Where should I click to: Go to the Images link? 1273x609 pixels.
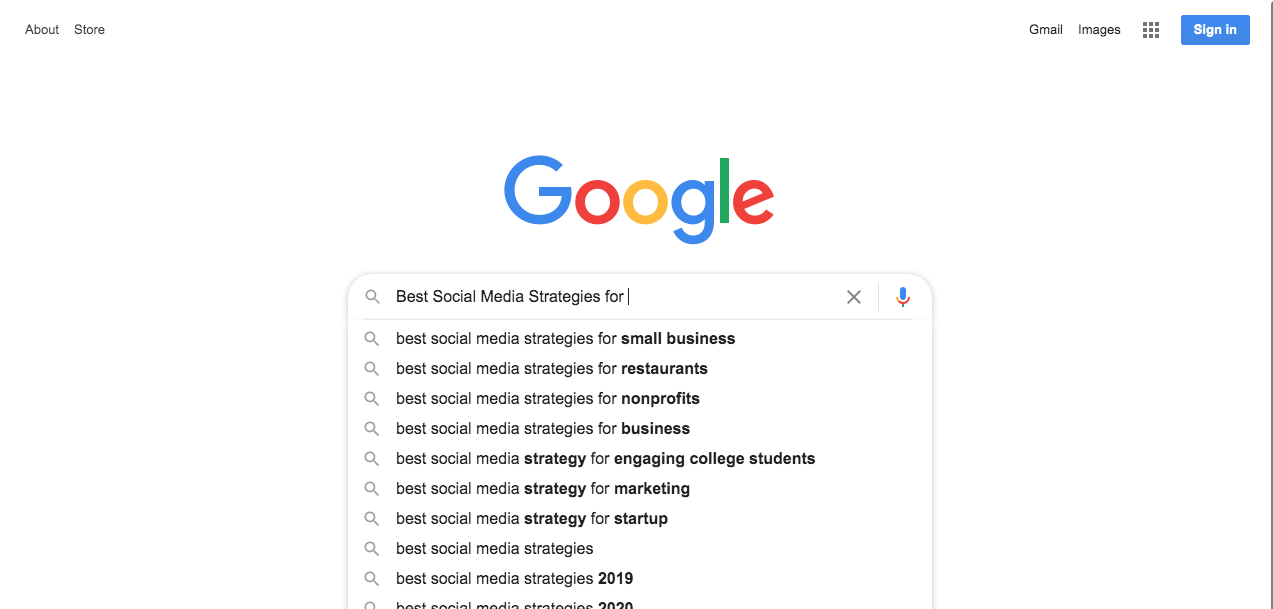pos(1099,30)
